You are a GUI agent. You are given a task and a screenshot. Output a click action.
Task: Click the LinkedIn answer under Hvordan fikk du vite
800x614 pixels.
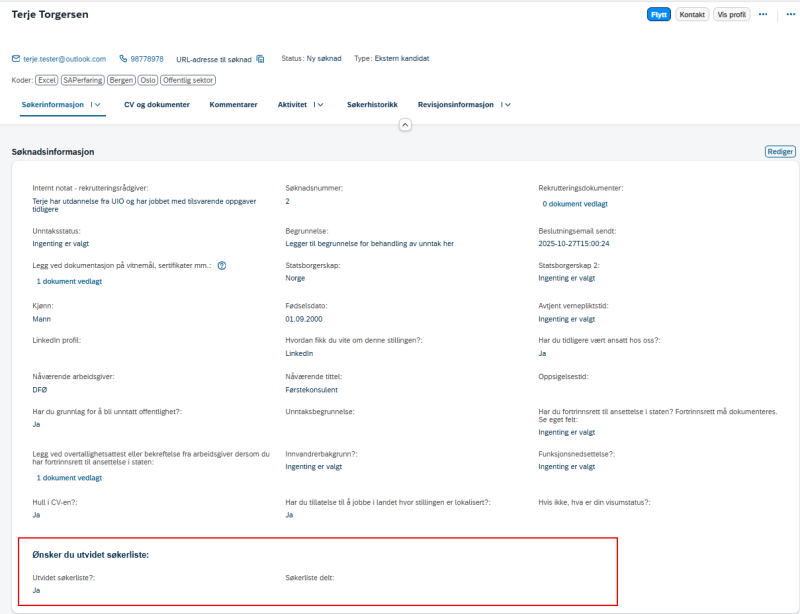(x=299, y=353)
